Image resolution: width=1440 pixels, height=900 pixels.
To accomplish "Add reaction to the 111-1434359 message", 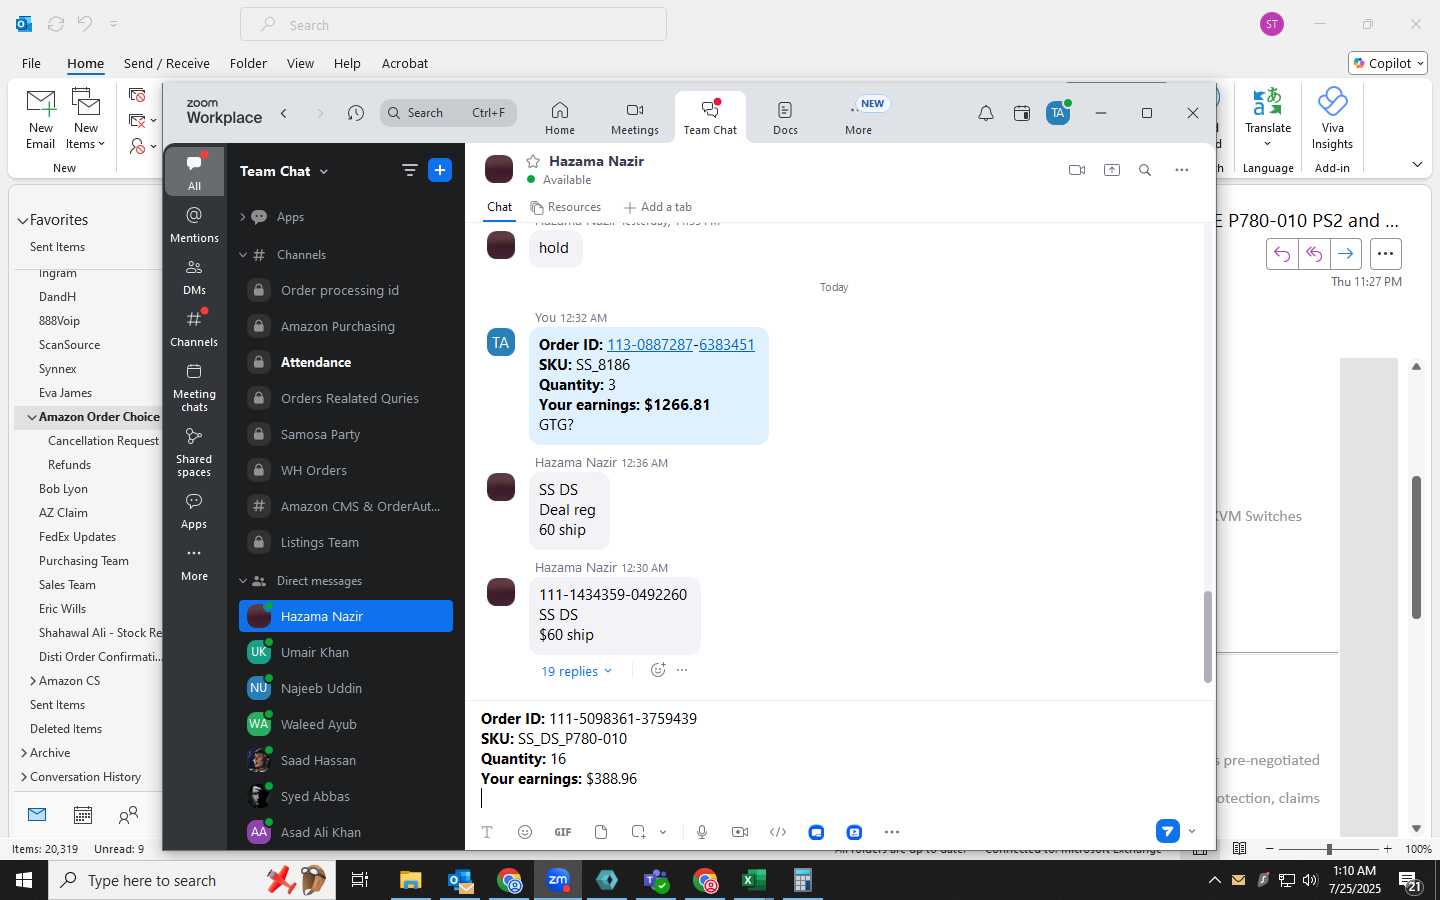I will (658, 670).
